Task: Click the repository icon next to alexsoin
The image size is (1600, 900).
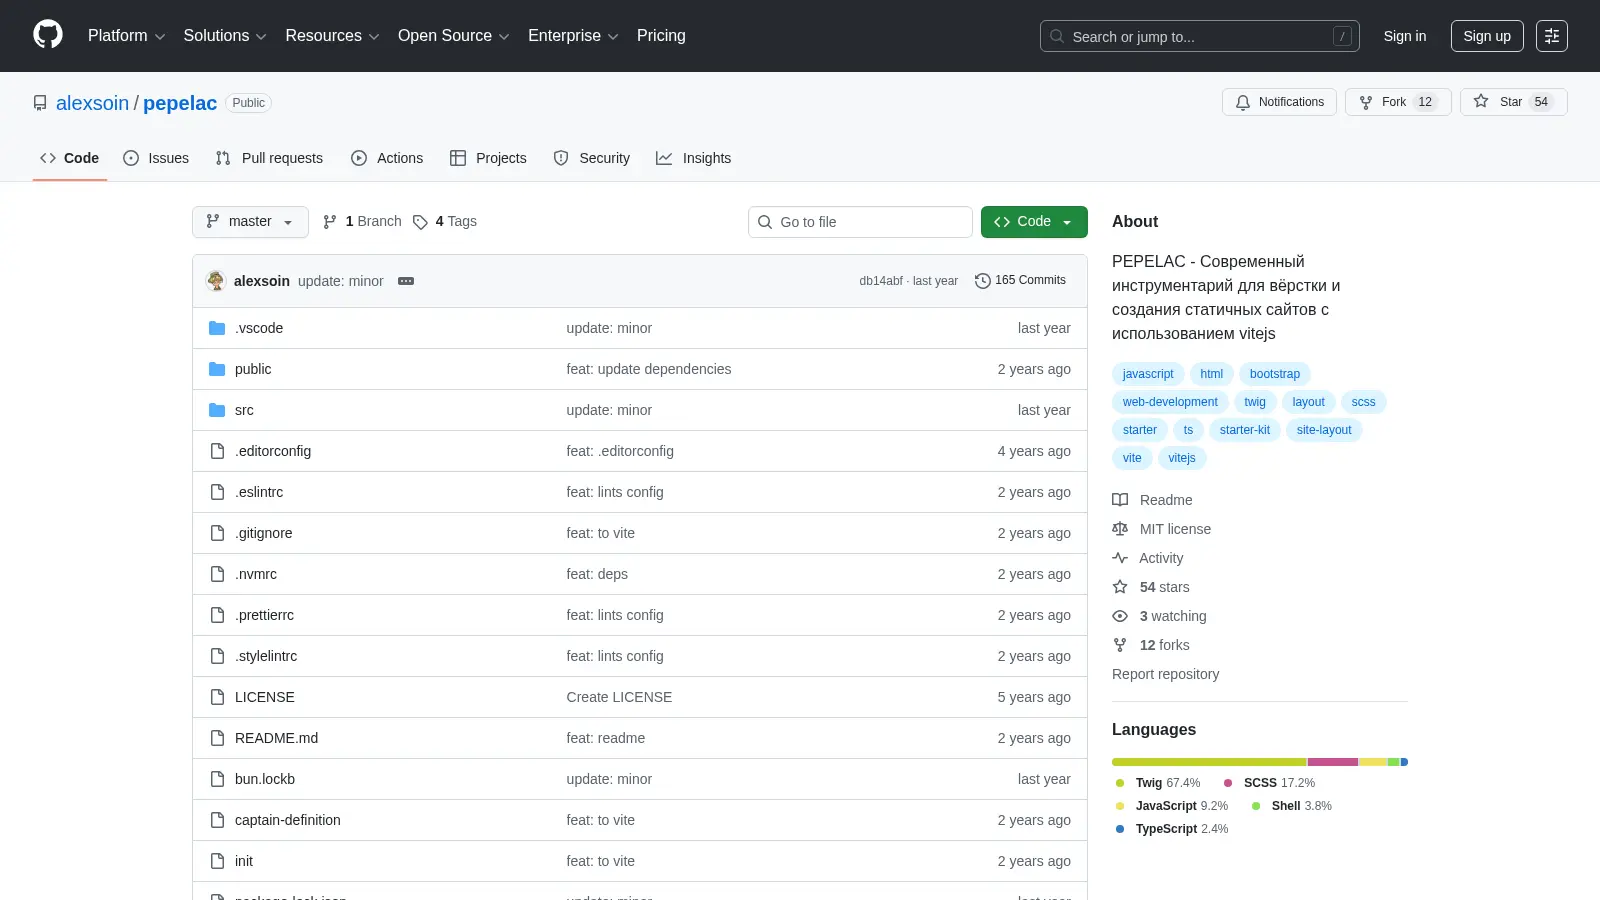Action: (40, 103)
